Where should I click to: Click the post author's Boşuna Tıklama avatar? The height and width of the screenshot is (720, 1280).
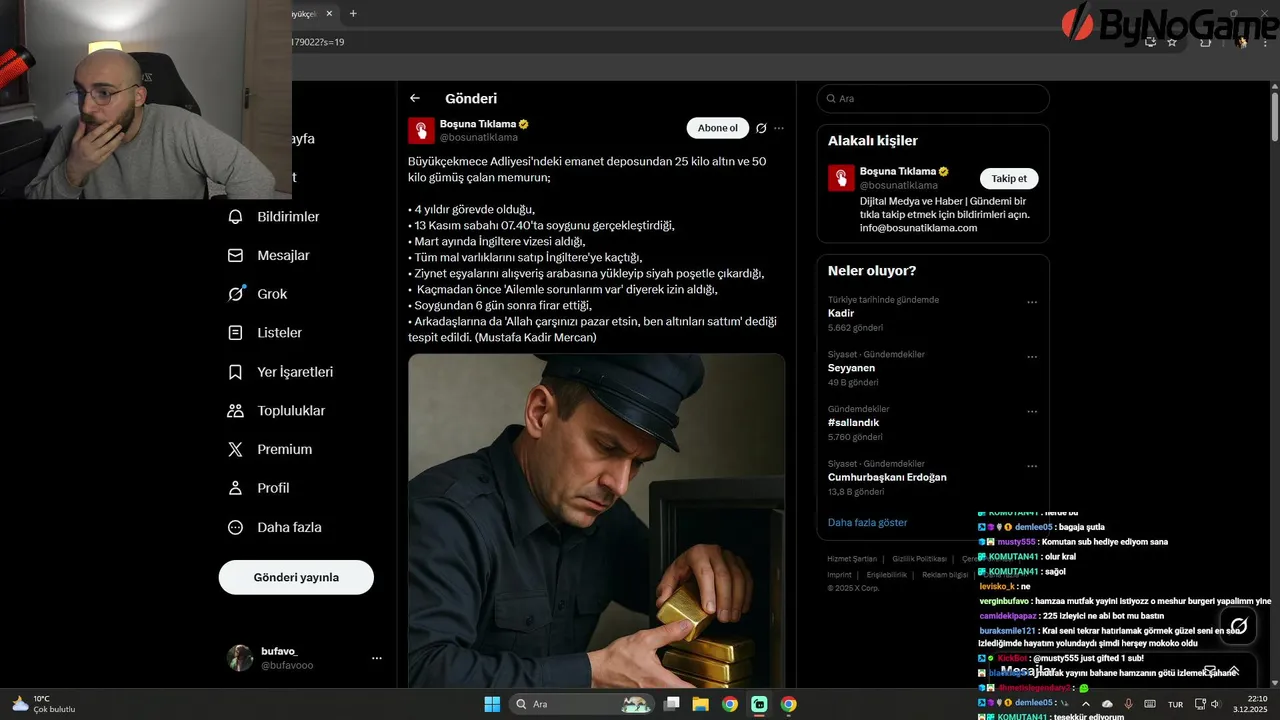coord(421,130)
